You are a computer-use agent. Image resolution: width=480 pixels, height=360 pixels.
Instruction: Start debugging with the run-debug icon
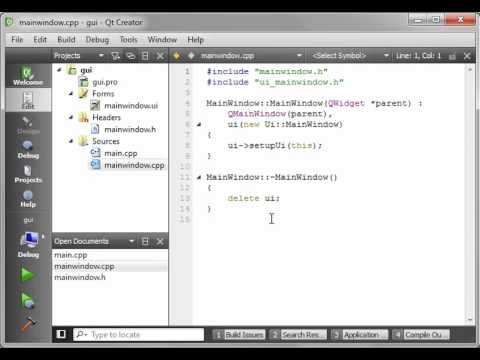tap(27, 300)
